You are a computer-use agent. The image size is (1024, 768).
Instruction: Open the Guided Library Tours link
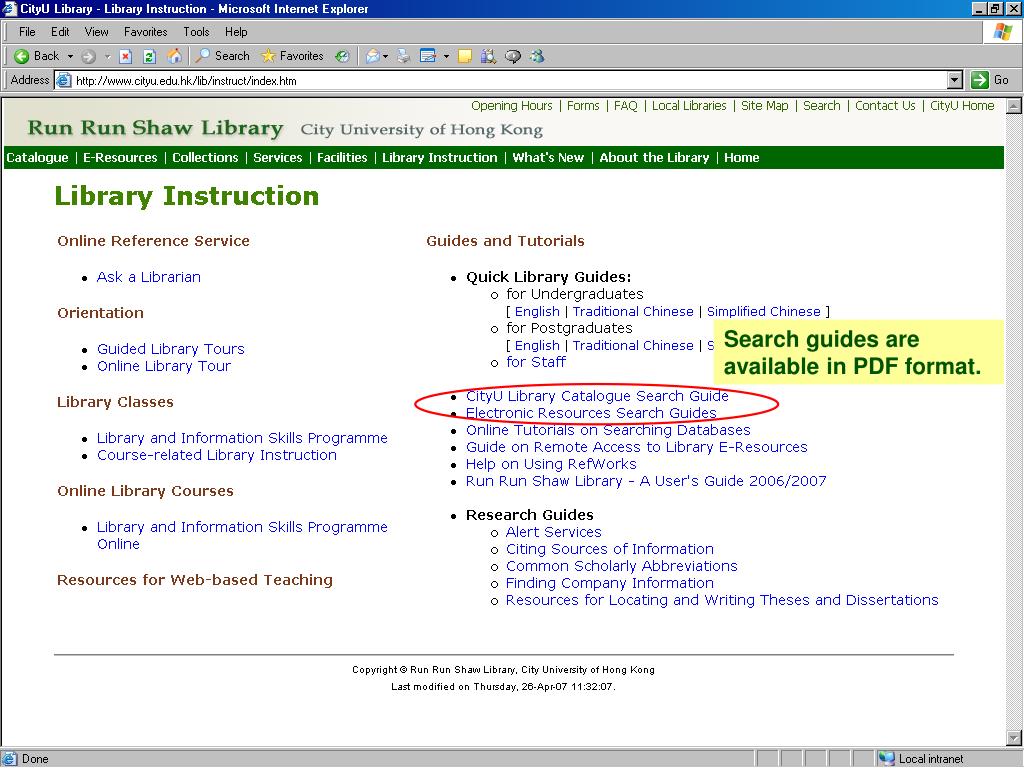pos(170,349)
